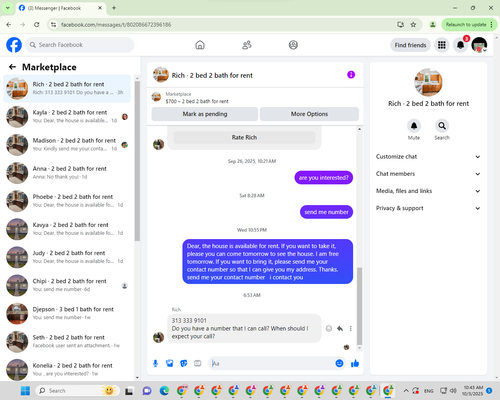The width and height of the screenshot is (500, 400).
Task: Show hidden system tray icons
Action: [x=406, y=391]
